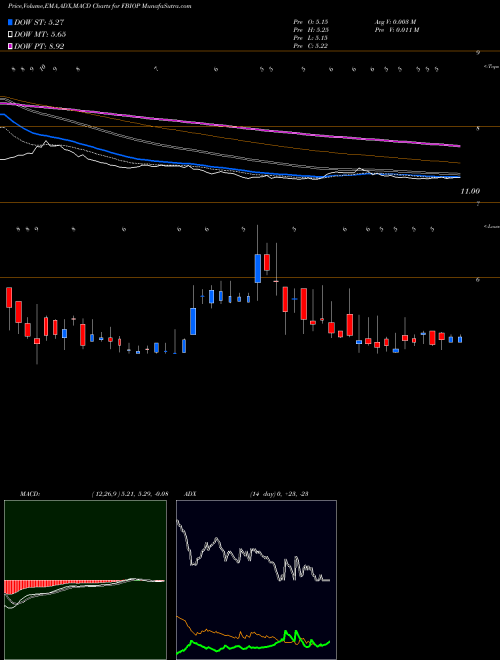Click the price axis label '7'
This screenshot has height=660, width=500.
click(x=478, y=204)
